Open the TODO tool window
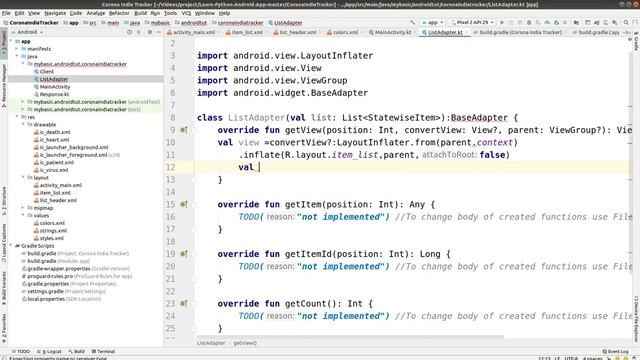Screen dimensions: 640x360 click(x=21, y=351)
